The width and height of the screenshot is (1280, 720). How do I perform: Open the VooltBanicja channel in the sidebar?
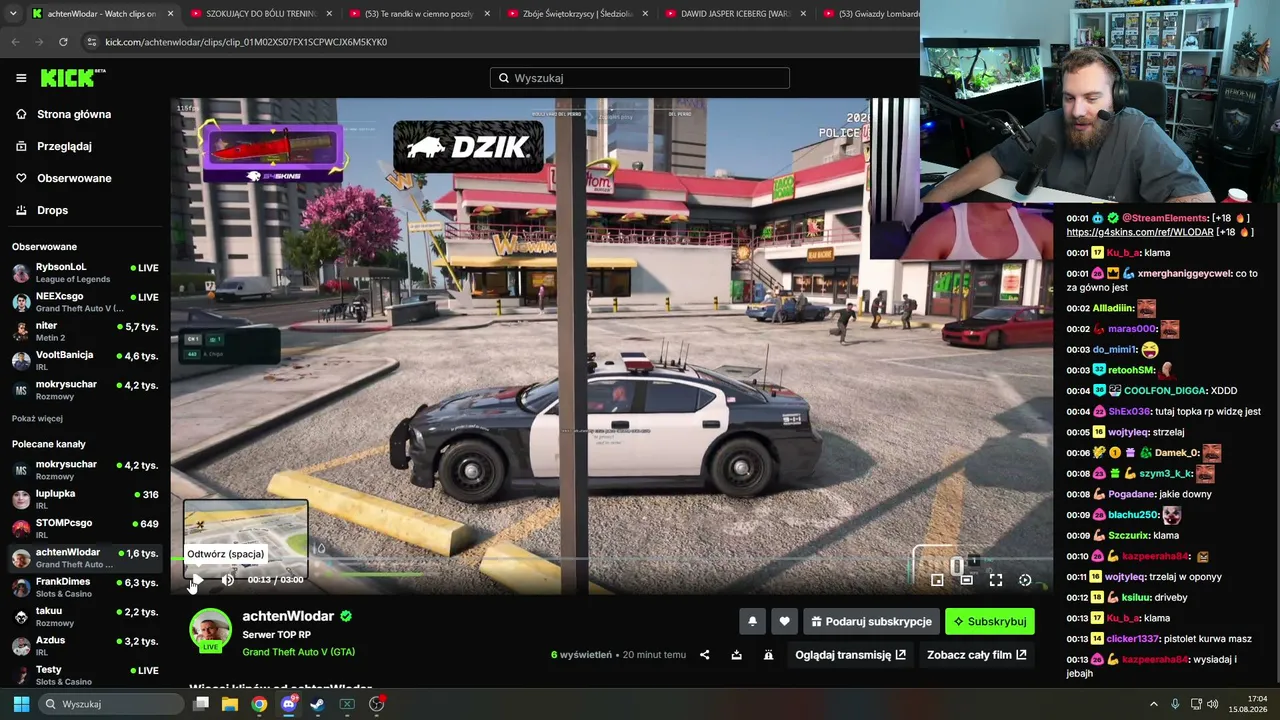coord(85,360)
